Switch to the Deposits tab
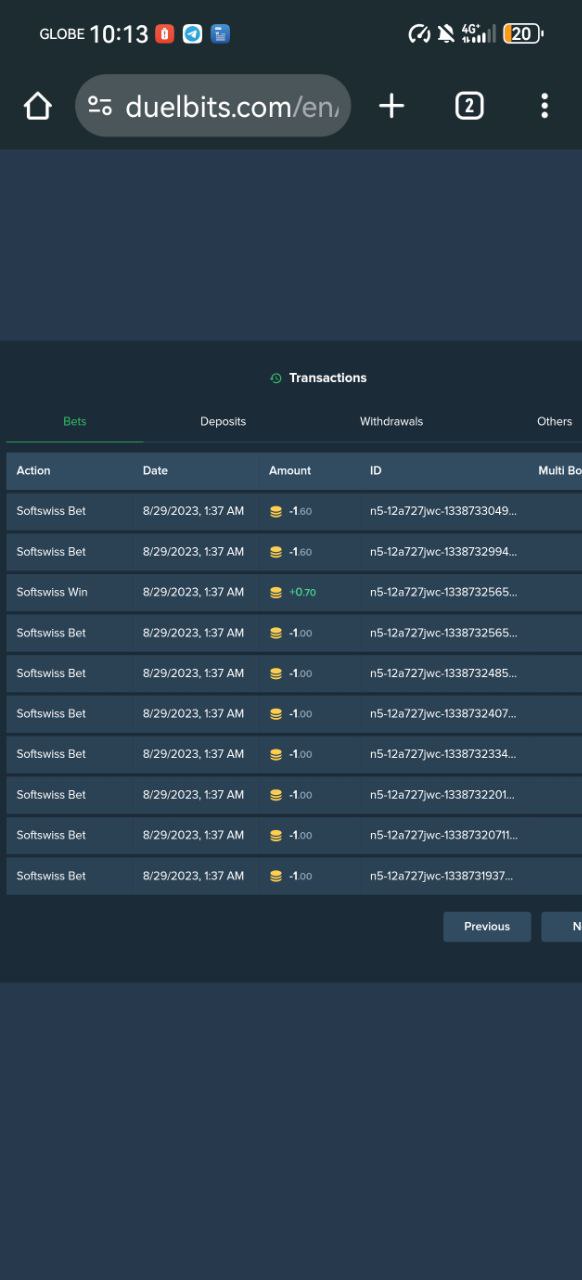This screenshot has width=582, height=1280. click(x=223, y=422)
